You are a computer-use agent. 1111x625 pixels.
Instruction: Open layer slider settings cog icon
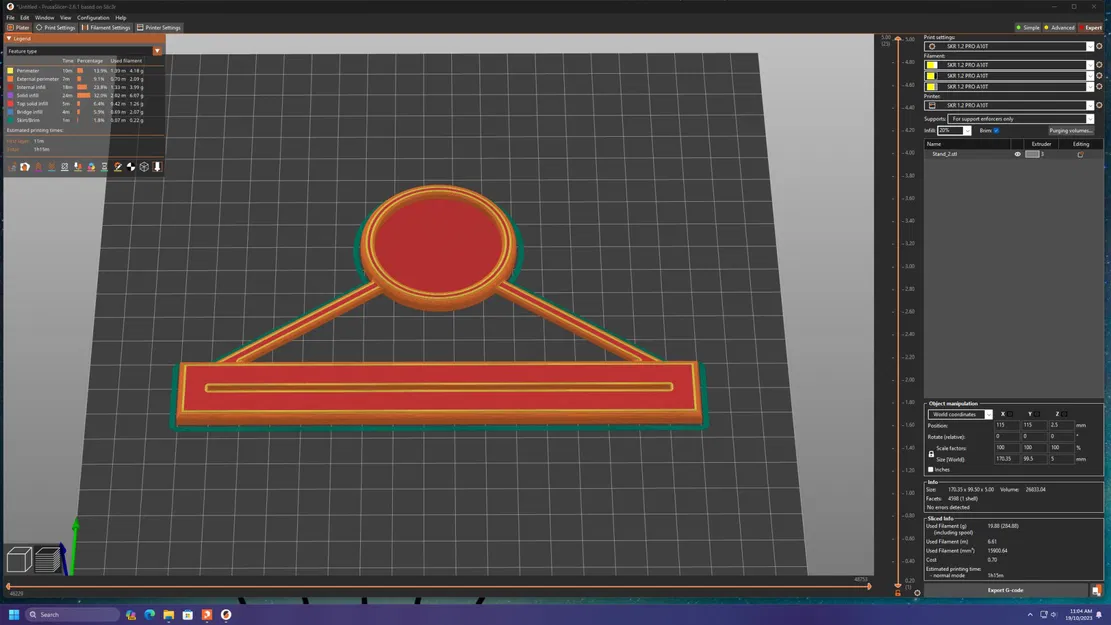click(x=917, y=593)
